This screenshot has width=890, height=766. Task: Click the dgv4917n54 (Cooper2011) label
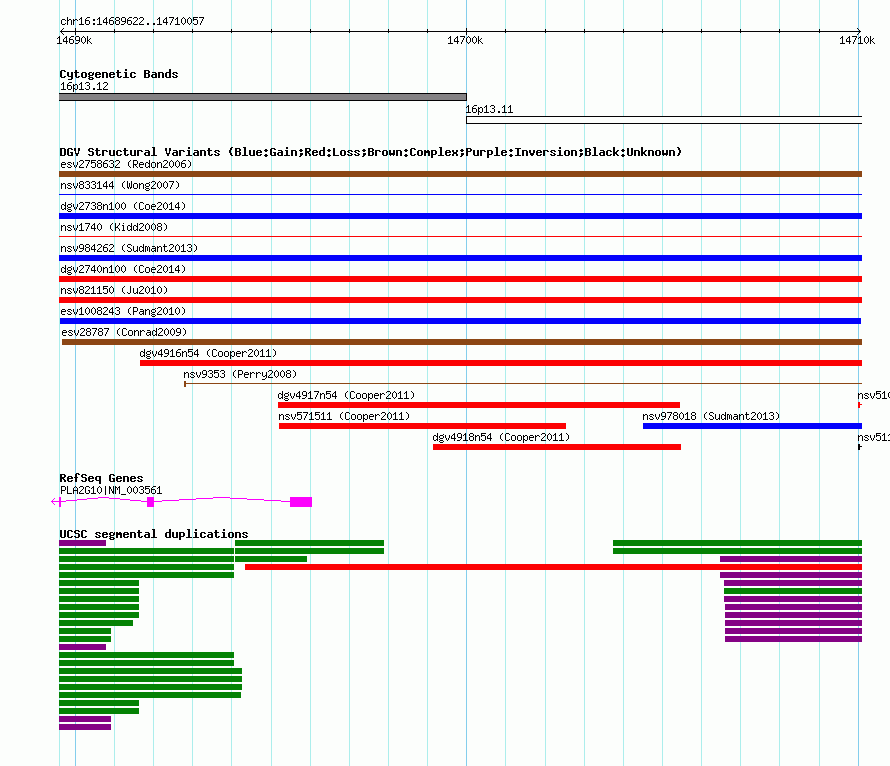(x=346, y=395)
